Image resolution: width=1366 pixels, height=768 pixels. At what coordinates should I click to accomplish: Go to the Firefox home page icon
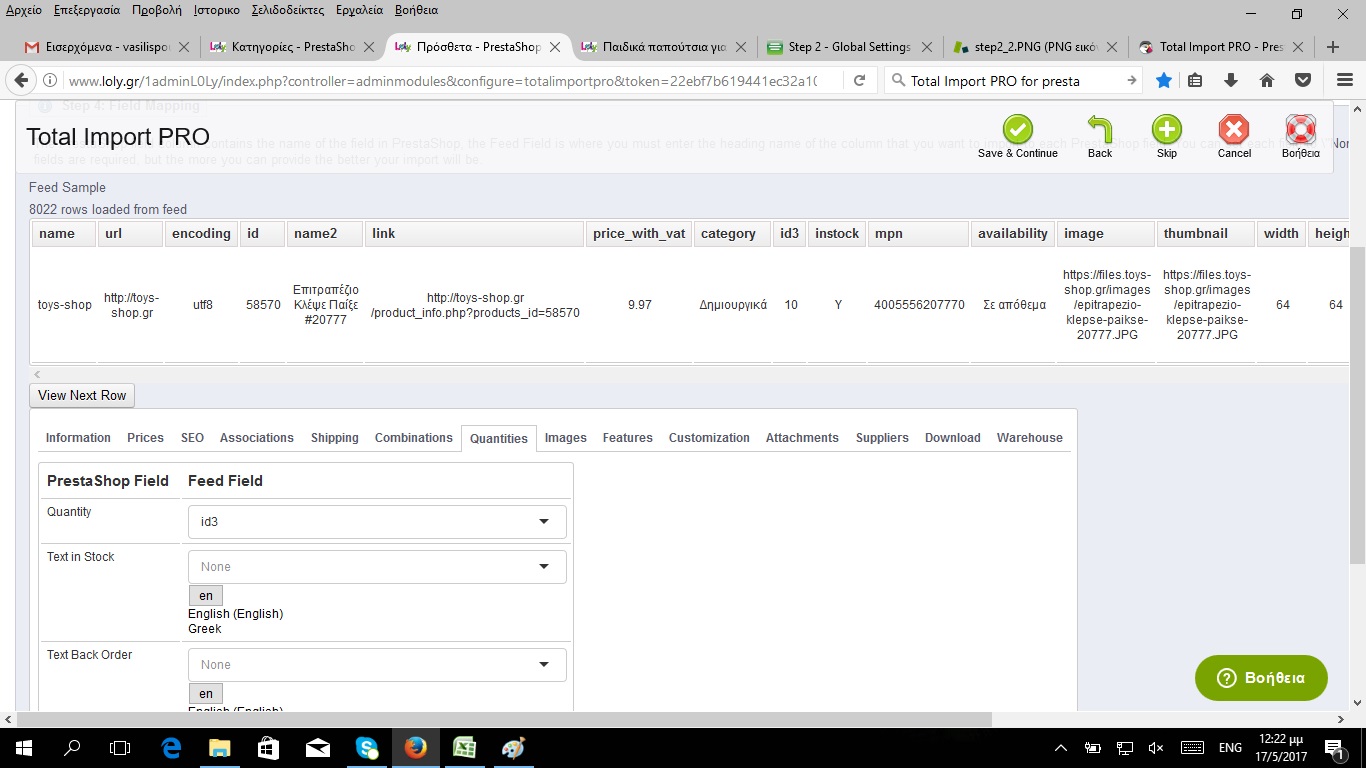tap(1266, 80)
